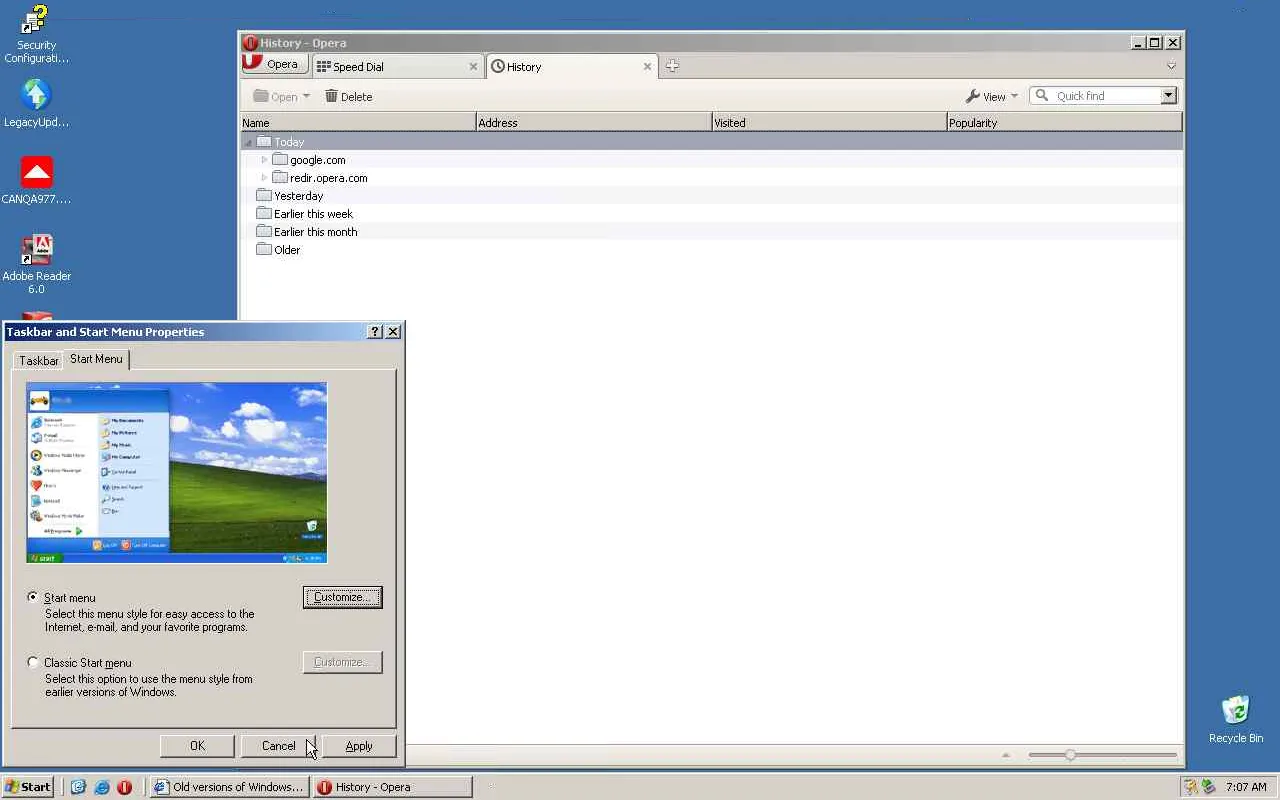This screenshot has height=800, width=1280.
Task: Switch to the Taskbar tab in Properties
Action: (39, 360)
